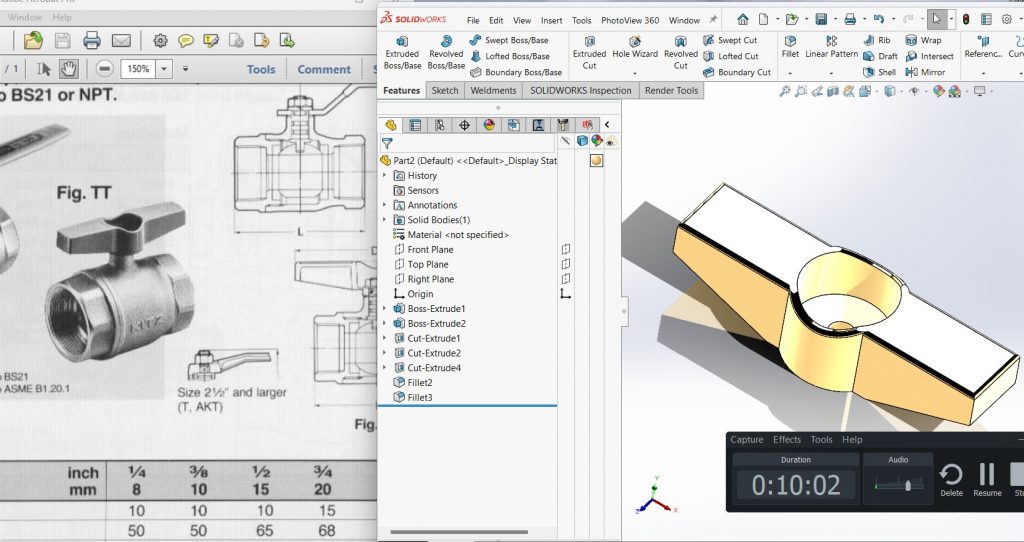
Task: Select the Wrap feature
Action: click(923, 40)
